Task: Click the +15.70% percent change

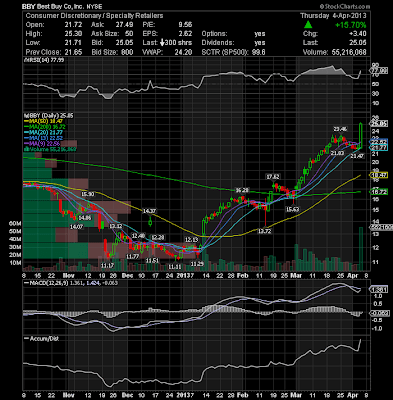Action: point(351,25)
